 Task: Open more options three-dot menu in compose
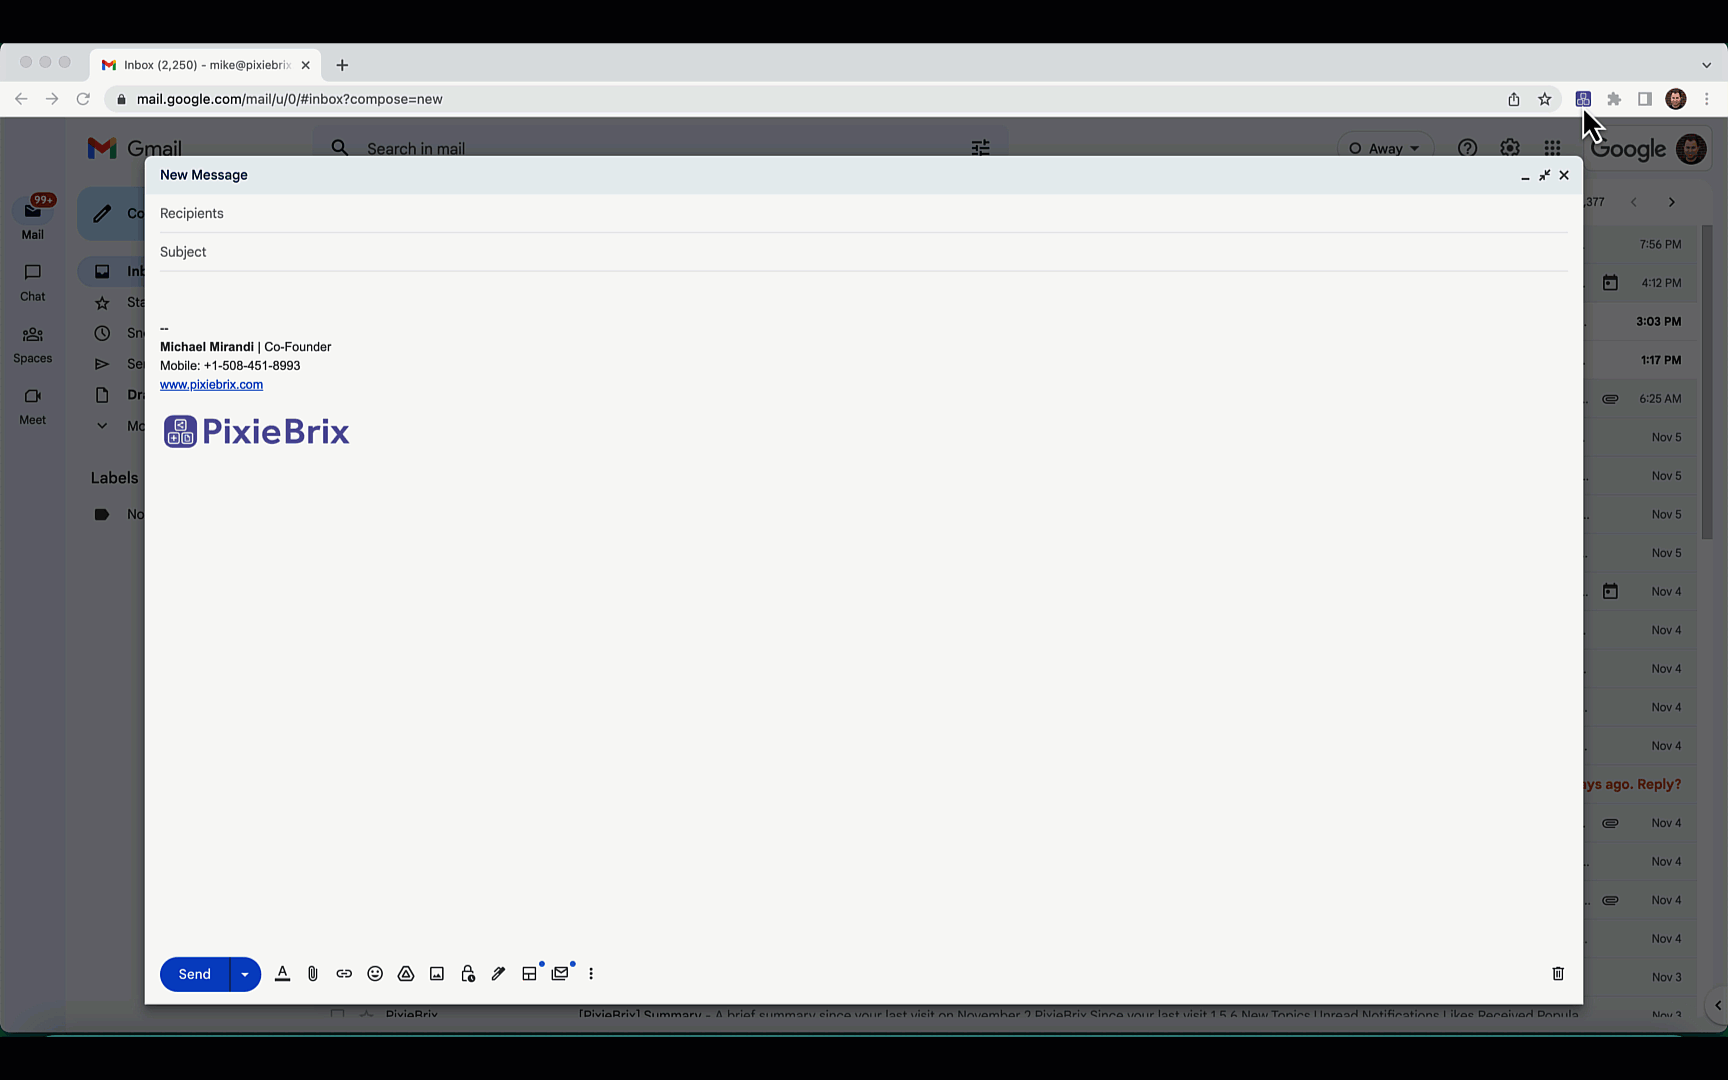tap(591, 974)
